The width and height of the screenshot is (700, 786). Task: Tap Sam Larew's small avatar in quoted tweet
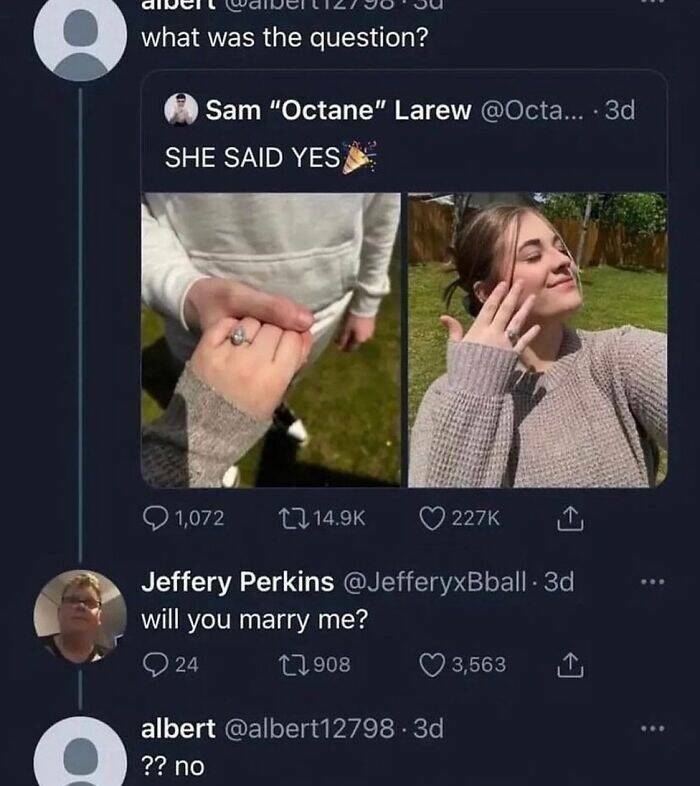pyautogui.click(x=181, y=110)
